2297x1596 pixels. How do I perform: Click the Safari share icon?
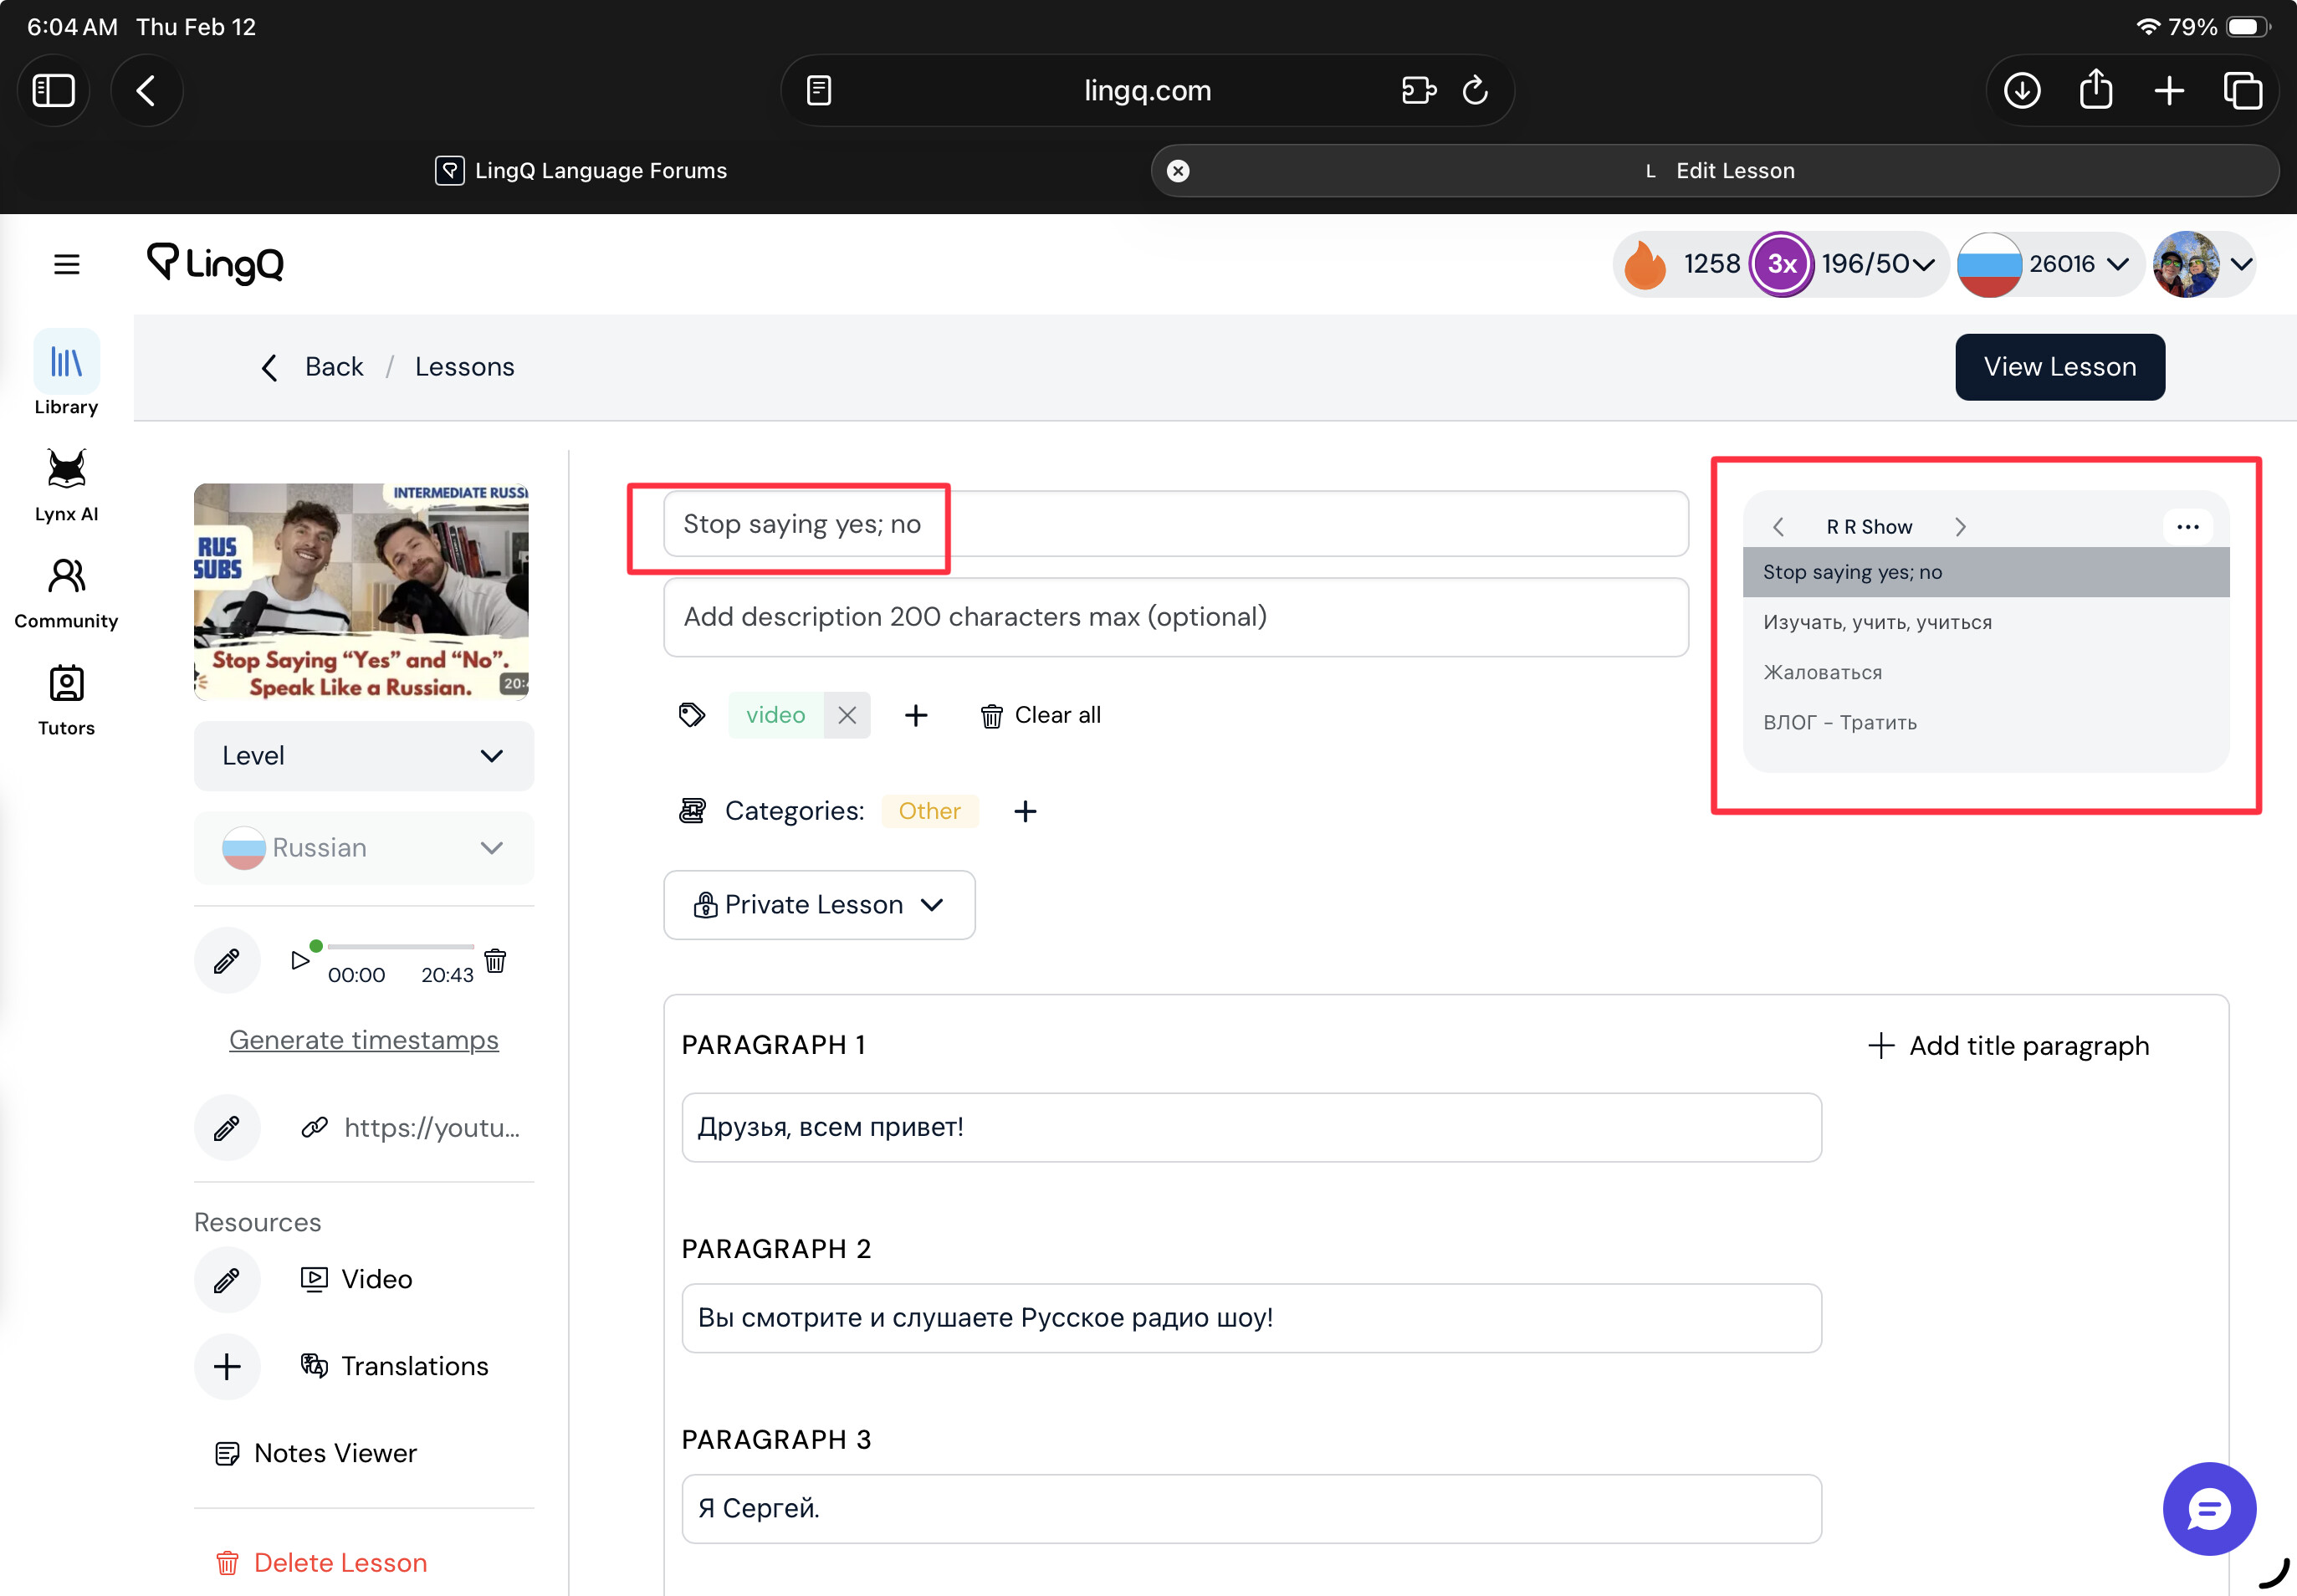point(2095,91)
